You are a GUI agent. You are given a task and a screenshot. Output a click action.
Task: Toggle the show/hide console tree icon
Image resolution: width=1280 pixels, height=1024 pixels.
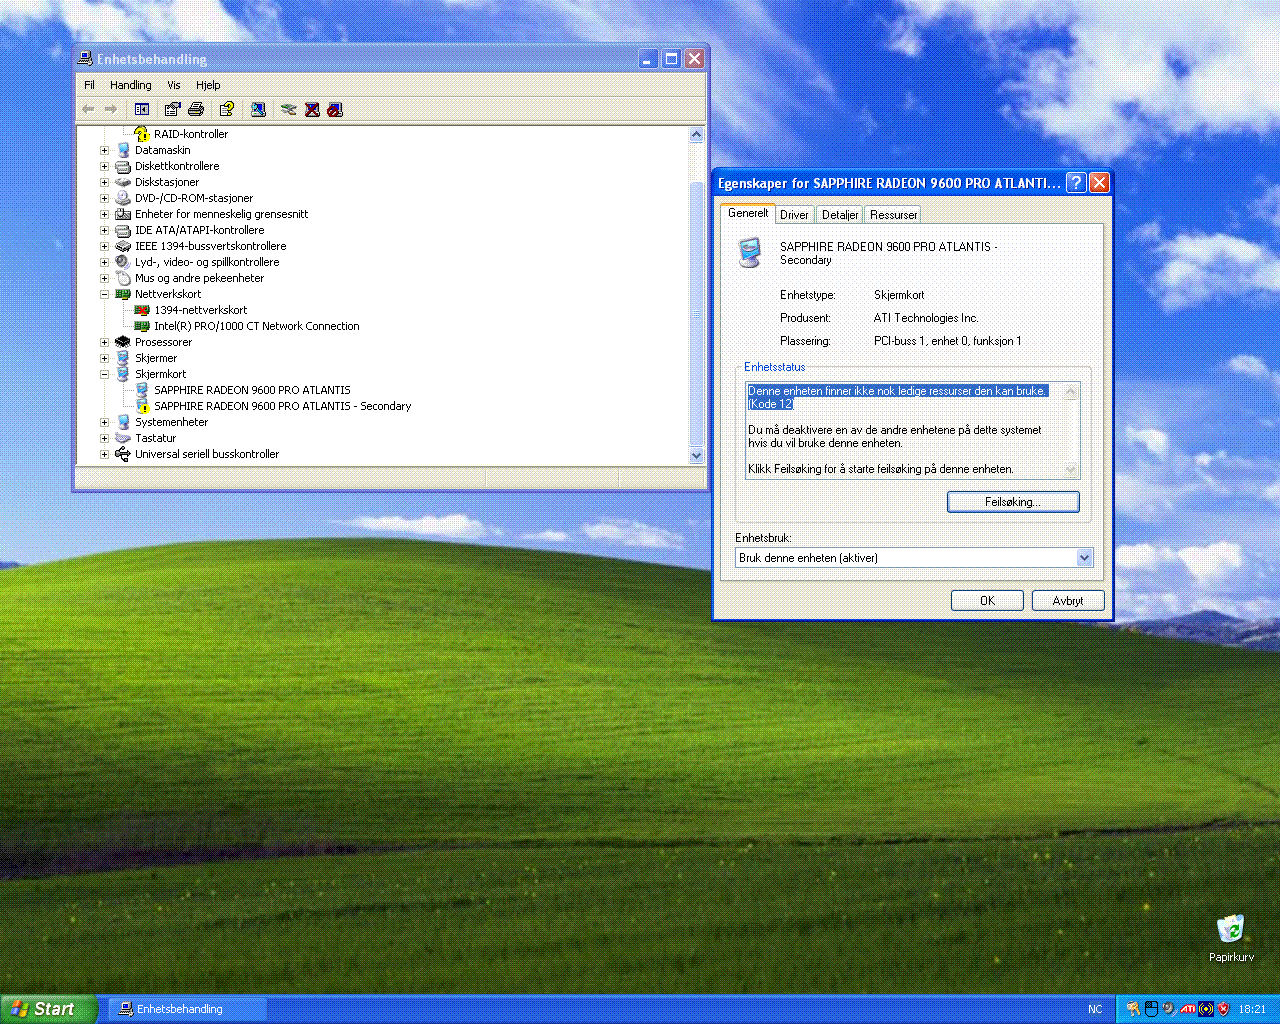click(142, 110)
